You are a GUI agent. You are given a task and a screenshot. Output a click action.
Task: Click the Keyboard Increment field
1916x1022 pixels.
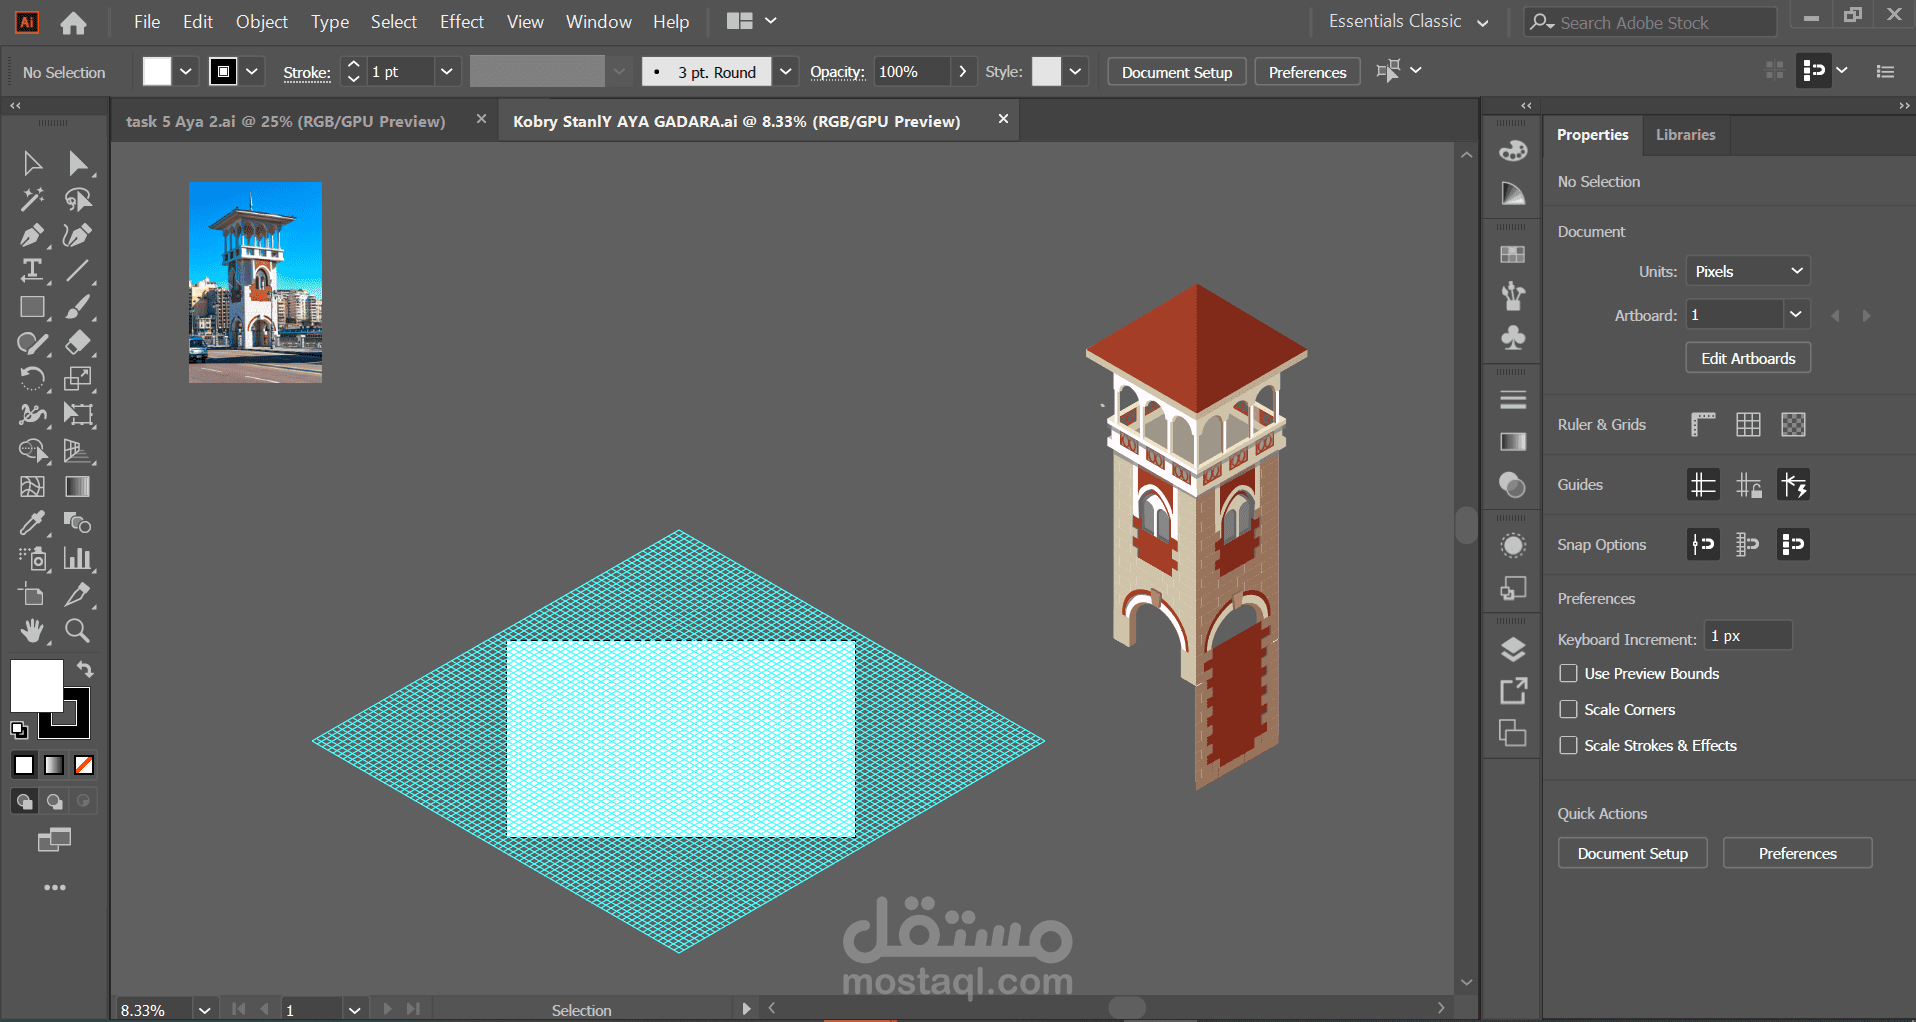click(x=1748, y=636)
